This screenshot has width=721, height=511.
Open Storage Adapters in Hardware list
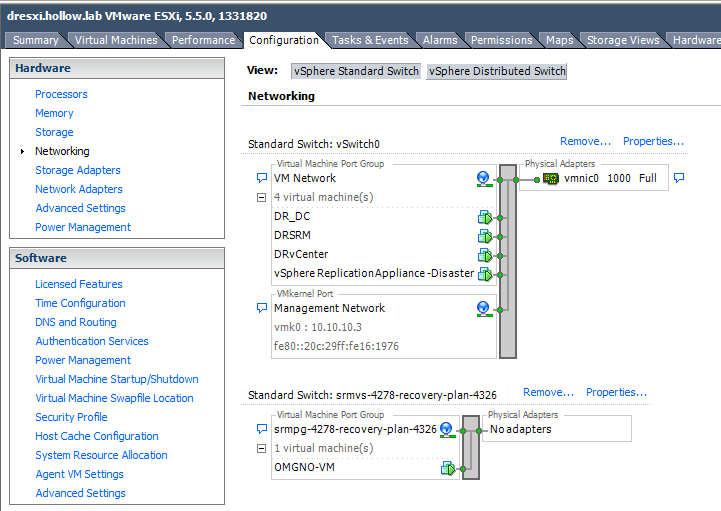[x=78, y=170]
